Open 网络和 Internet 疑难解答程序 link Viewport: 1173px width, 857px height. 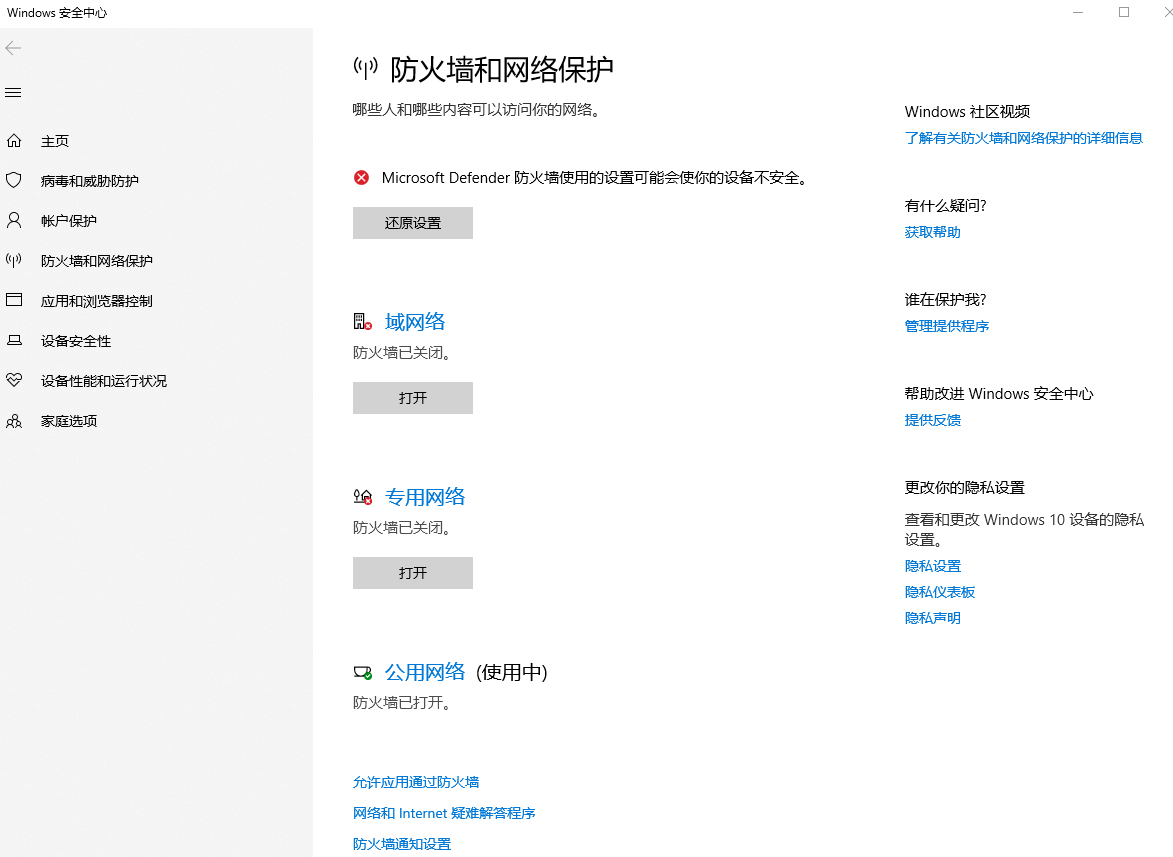point(444,813)
